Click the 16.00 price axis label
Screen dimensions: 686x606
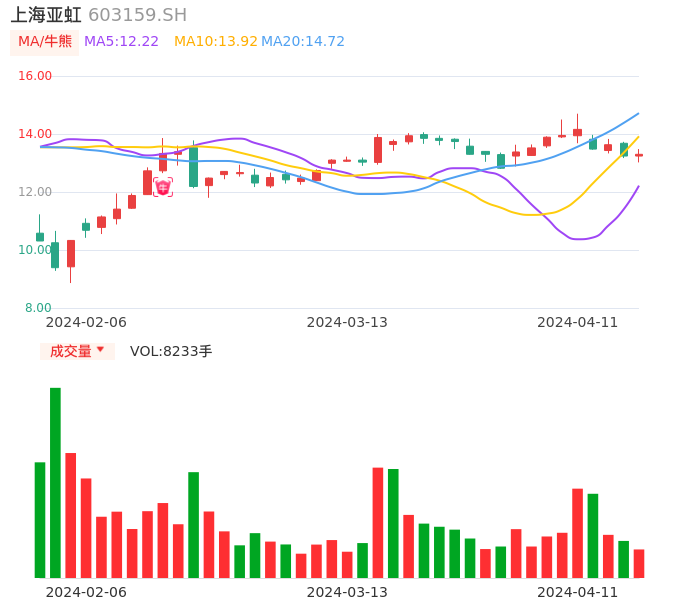pyautogui.click(x=36, y=76)
